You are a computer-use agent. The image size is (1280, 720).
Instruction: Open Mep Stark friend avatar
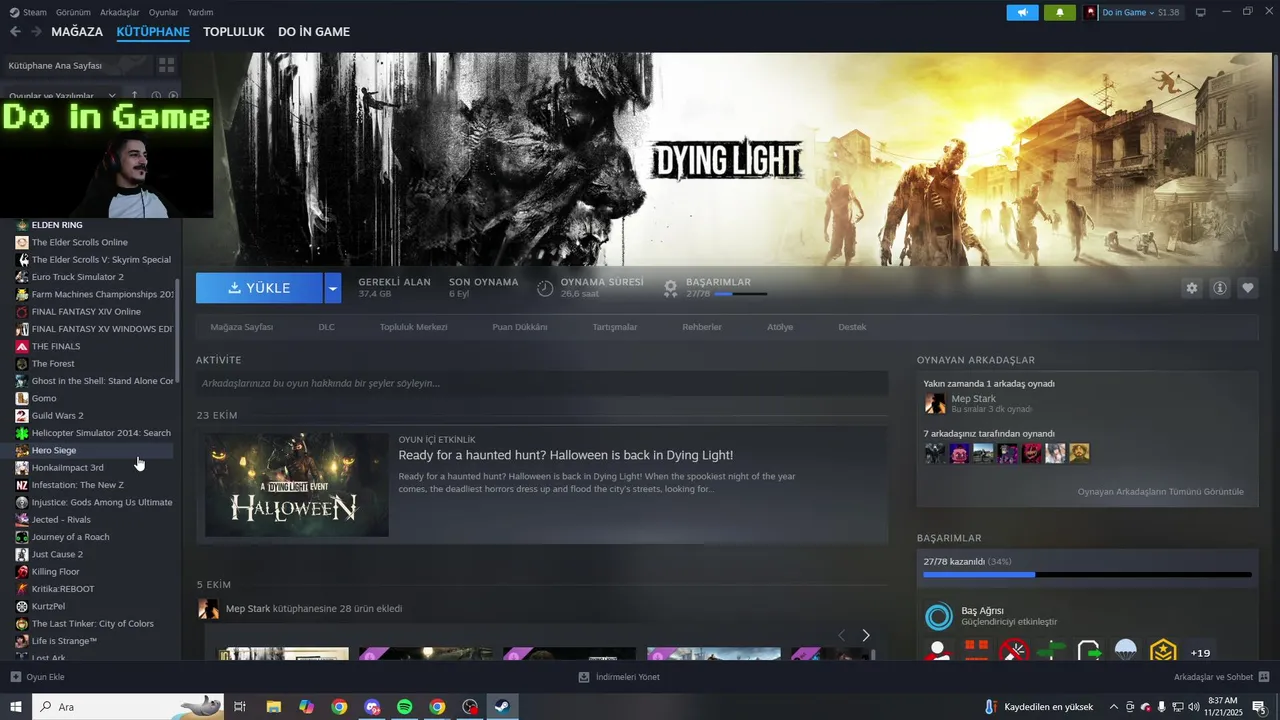[935, 403]
